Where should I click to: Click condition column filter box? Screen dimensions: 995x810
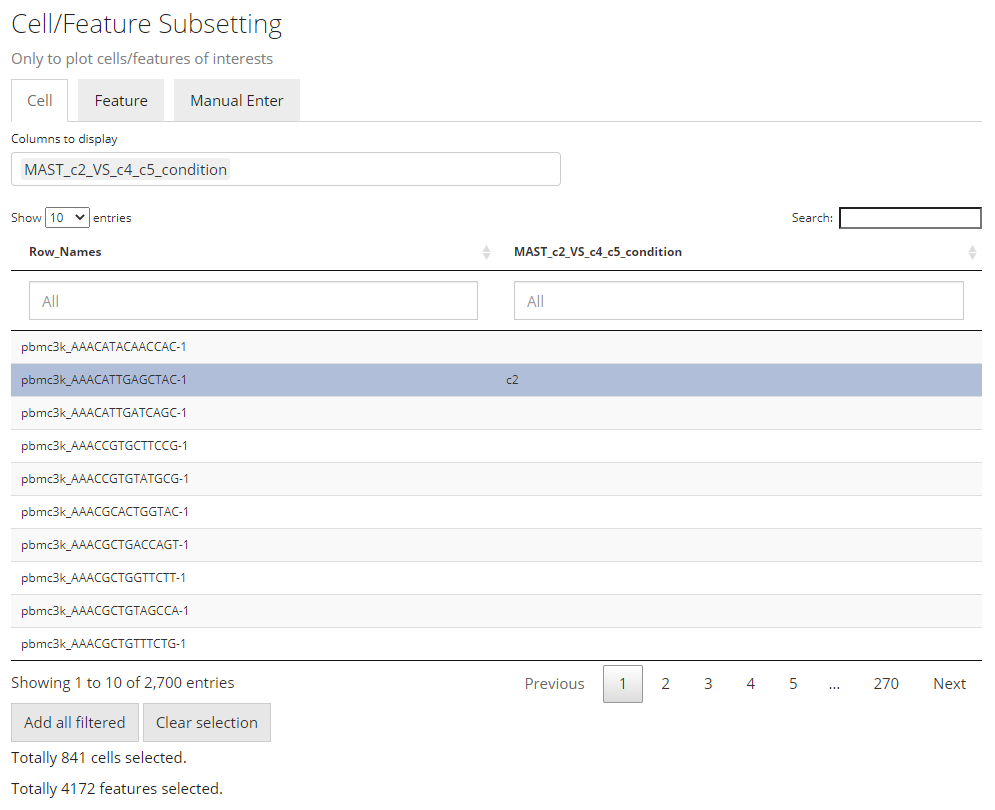pyautogui.click(x=738, y=301)
